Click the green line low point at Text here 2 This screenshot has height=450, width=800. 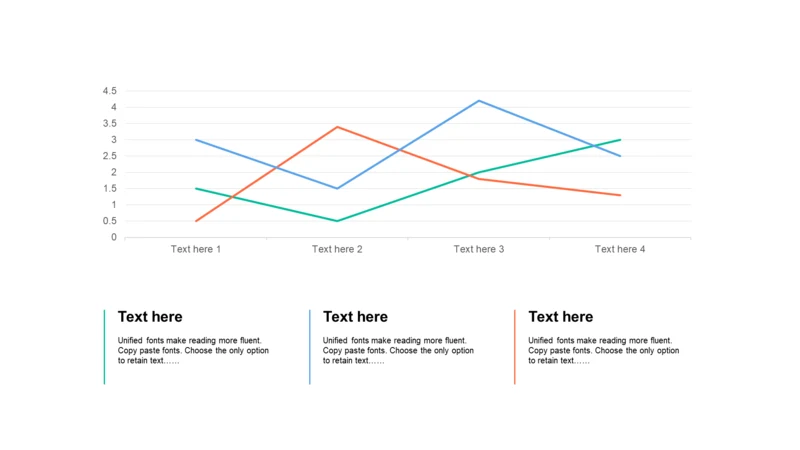coord(337,221)
